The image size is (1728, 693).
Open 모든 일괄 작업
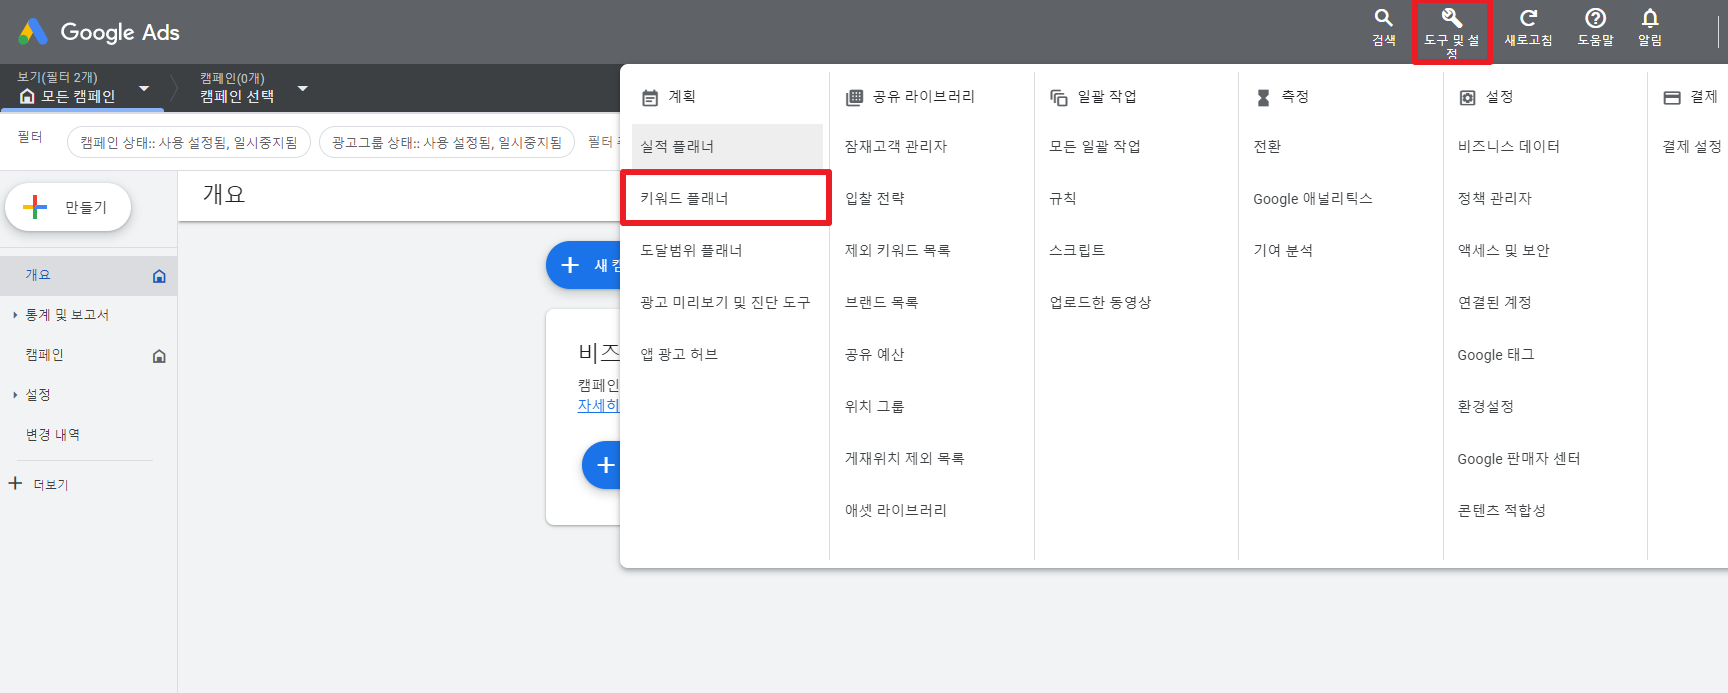tap(1095, 146)
